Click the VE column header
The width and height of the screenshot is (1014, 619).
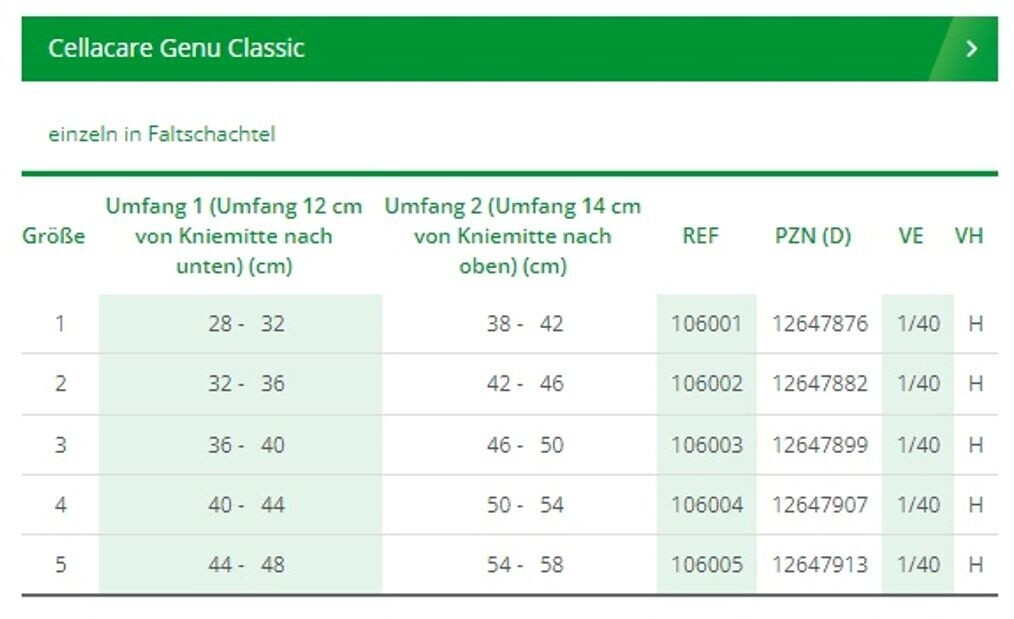tap(910, 237)
